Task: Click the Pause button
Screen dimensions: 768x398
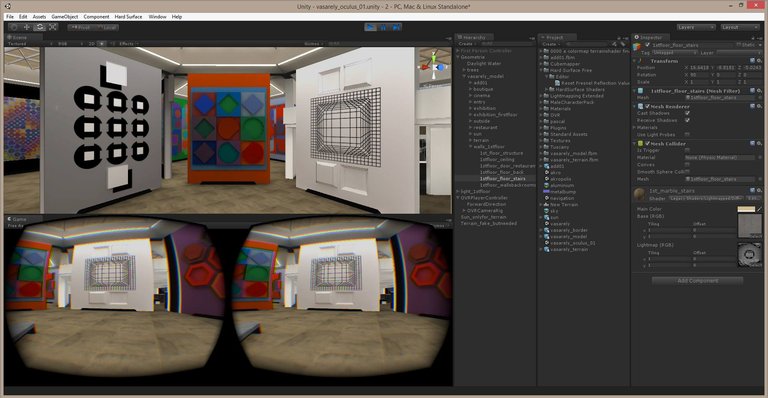Action: pyautogui.click(x=384, y=27)
